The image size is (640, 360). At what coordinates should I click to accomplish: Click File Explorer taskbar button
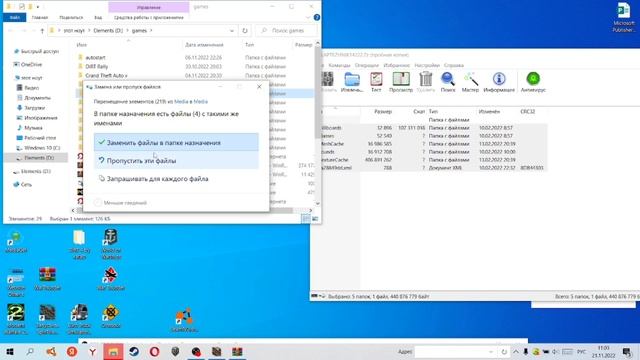click(113, 351)
